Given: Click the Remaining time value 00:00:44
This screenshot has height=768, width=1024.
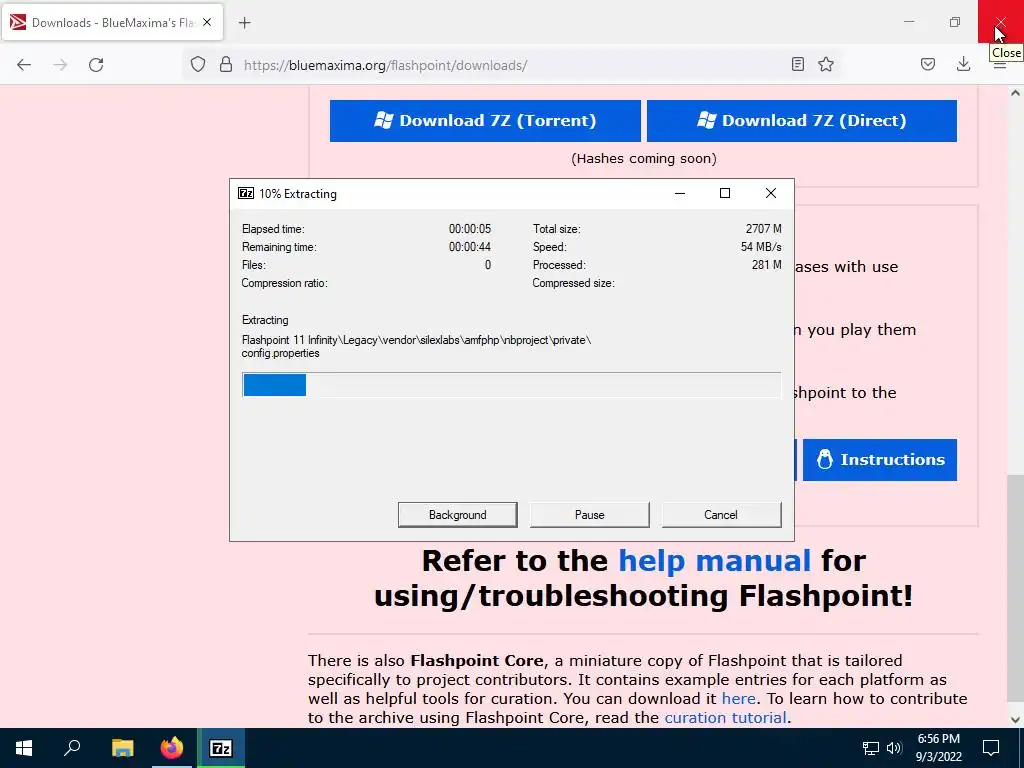Looking at the screenshot, I should point(470,247).
